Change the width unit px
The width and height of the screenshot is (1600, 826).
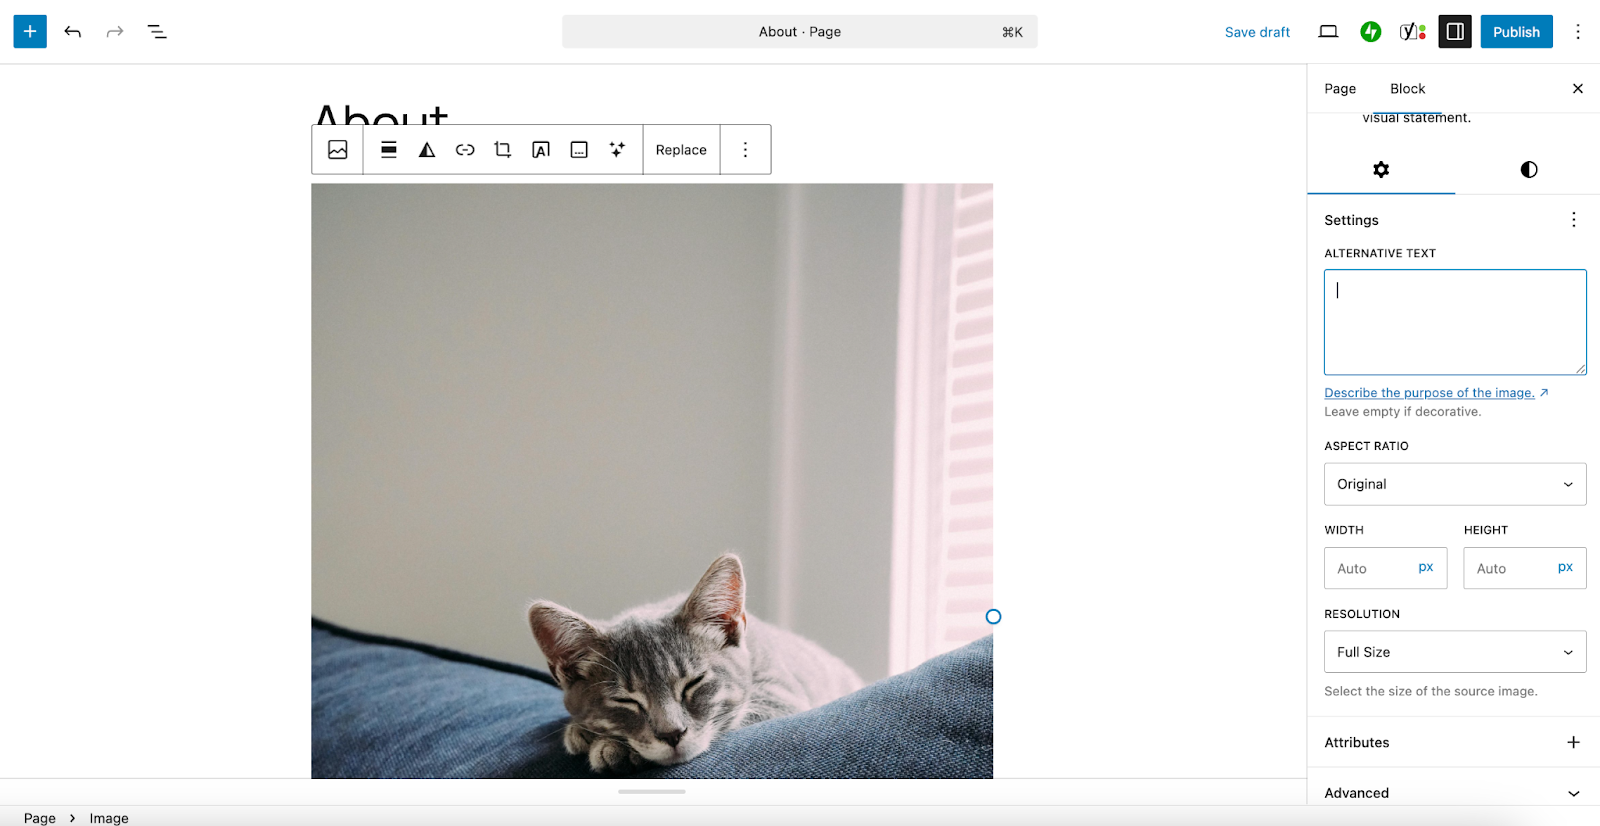[x=1426, y=568]
